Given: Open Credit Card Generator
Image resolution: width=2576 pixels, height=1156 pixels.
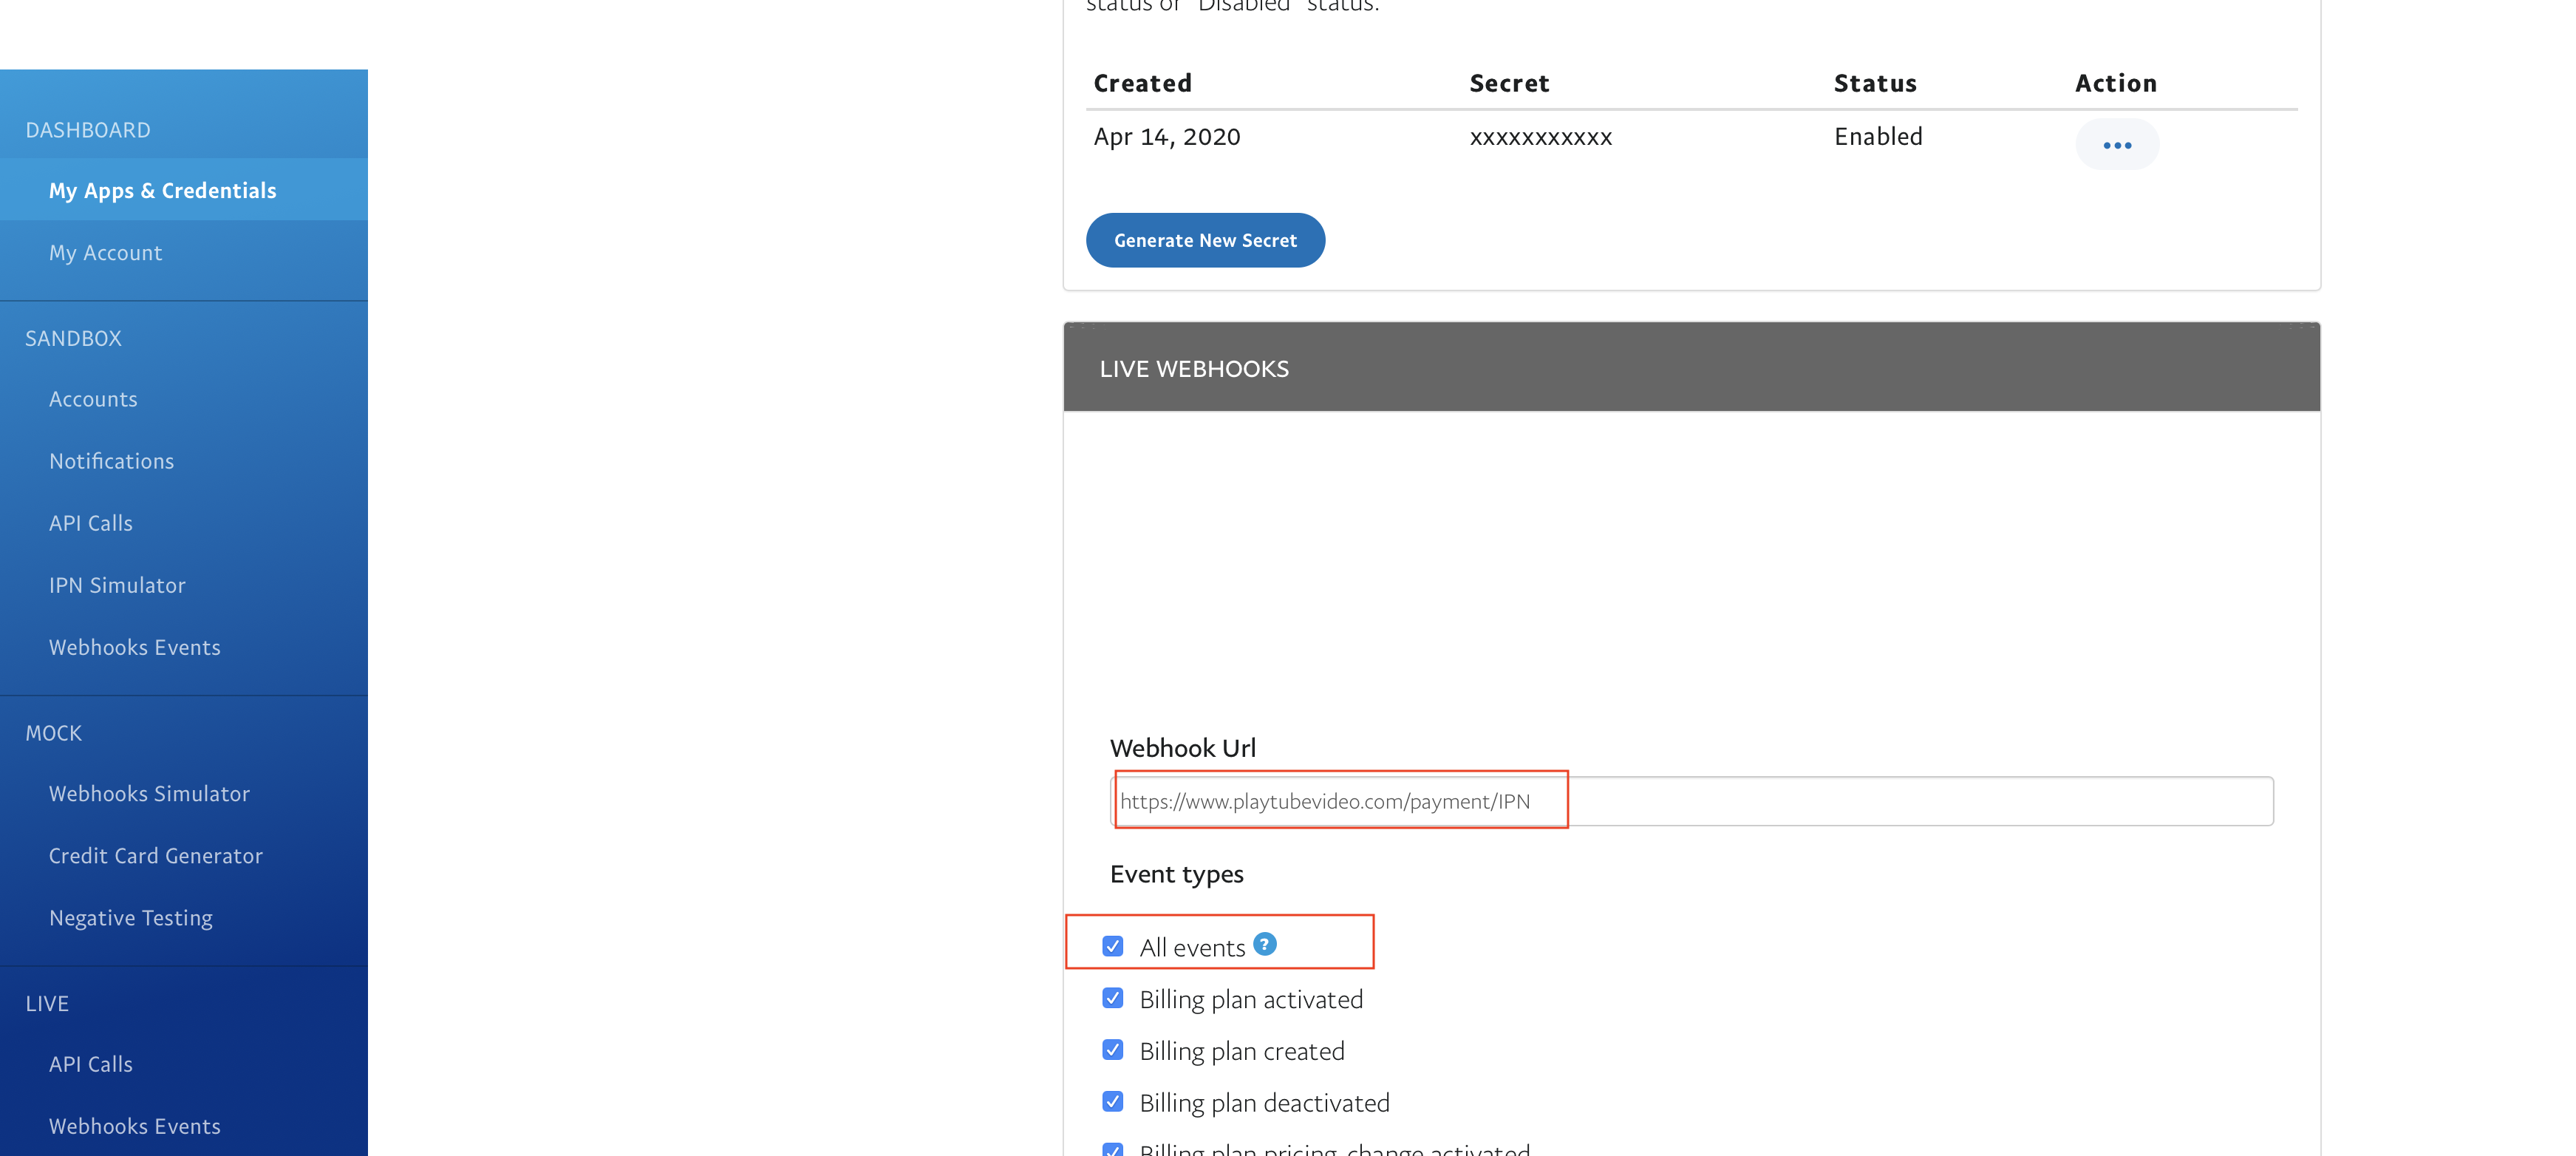Looking at the screenshot, I should click(155, 856).
